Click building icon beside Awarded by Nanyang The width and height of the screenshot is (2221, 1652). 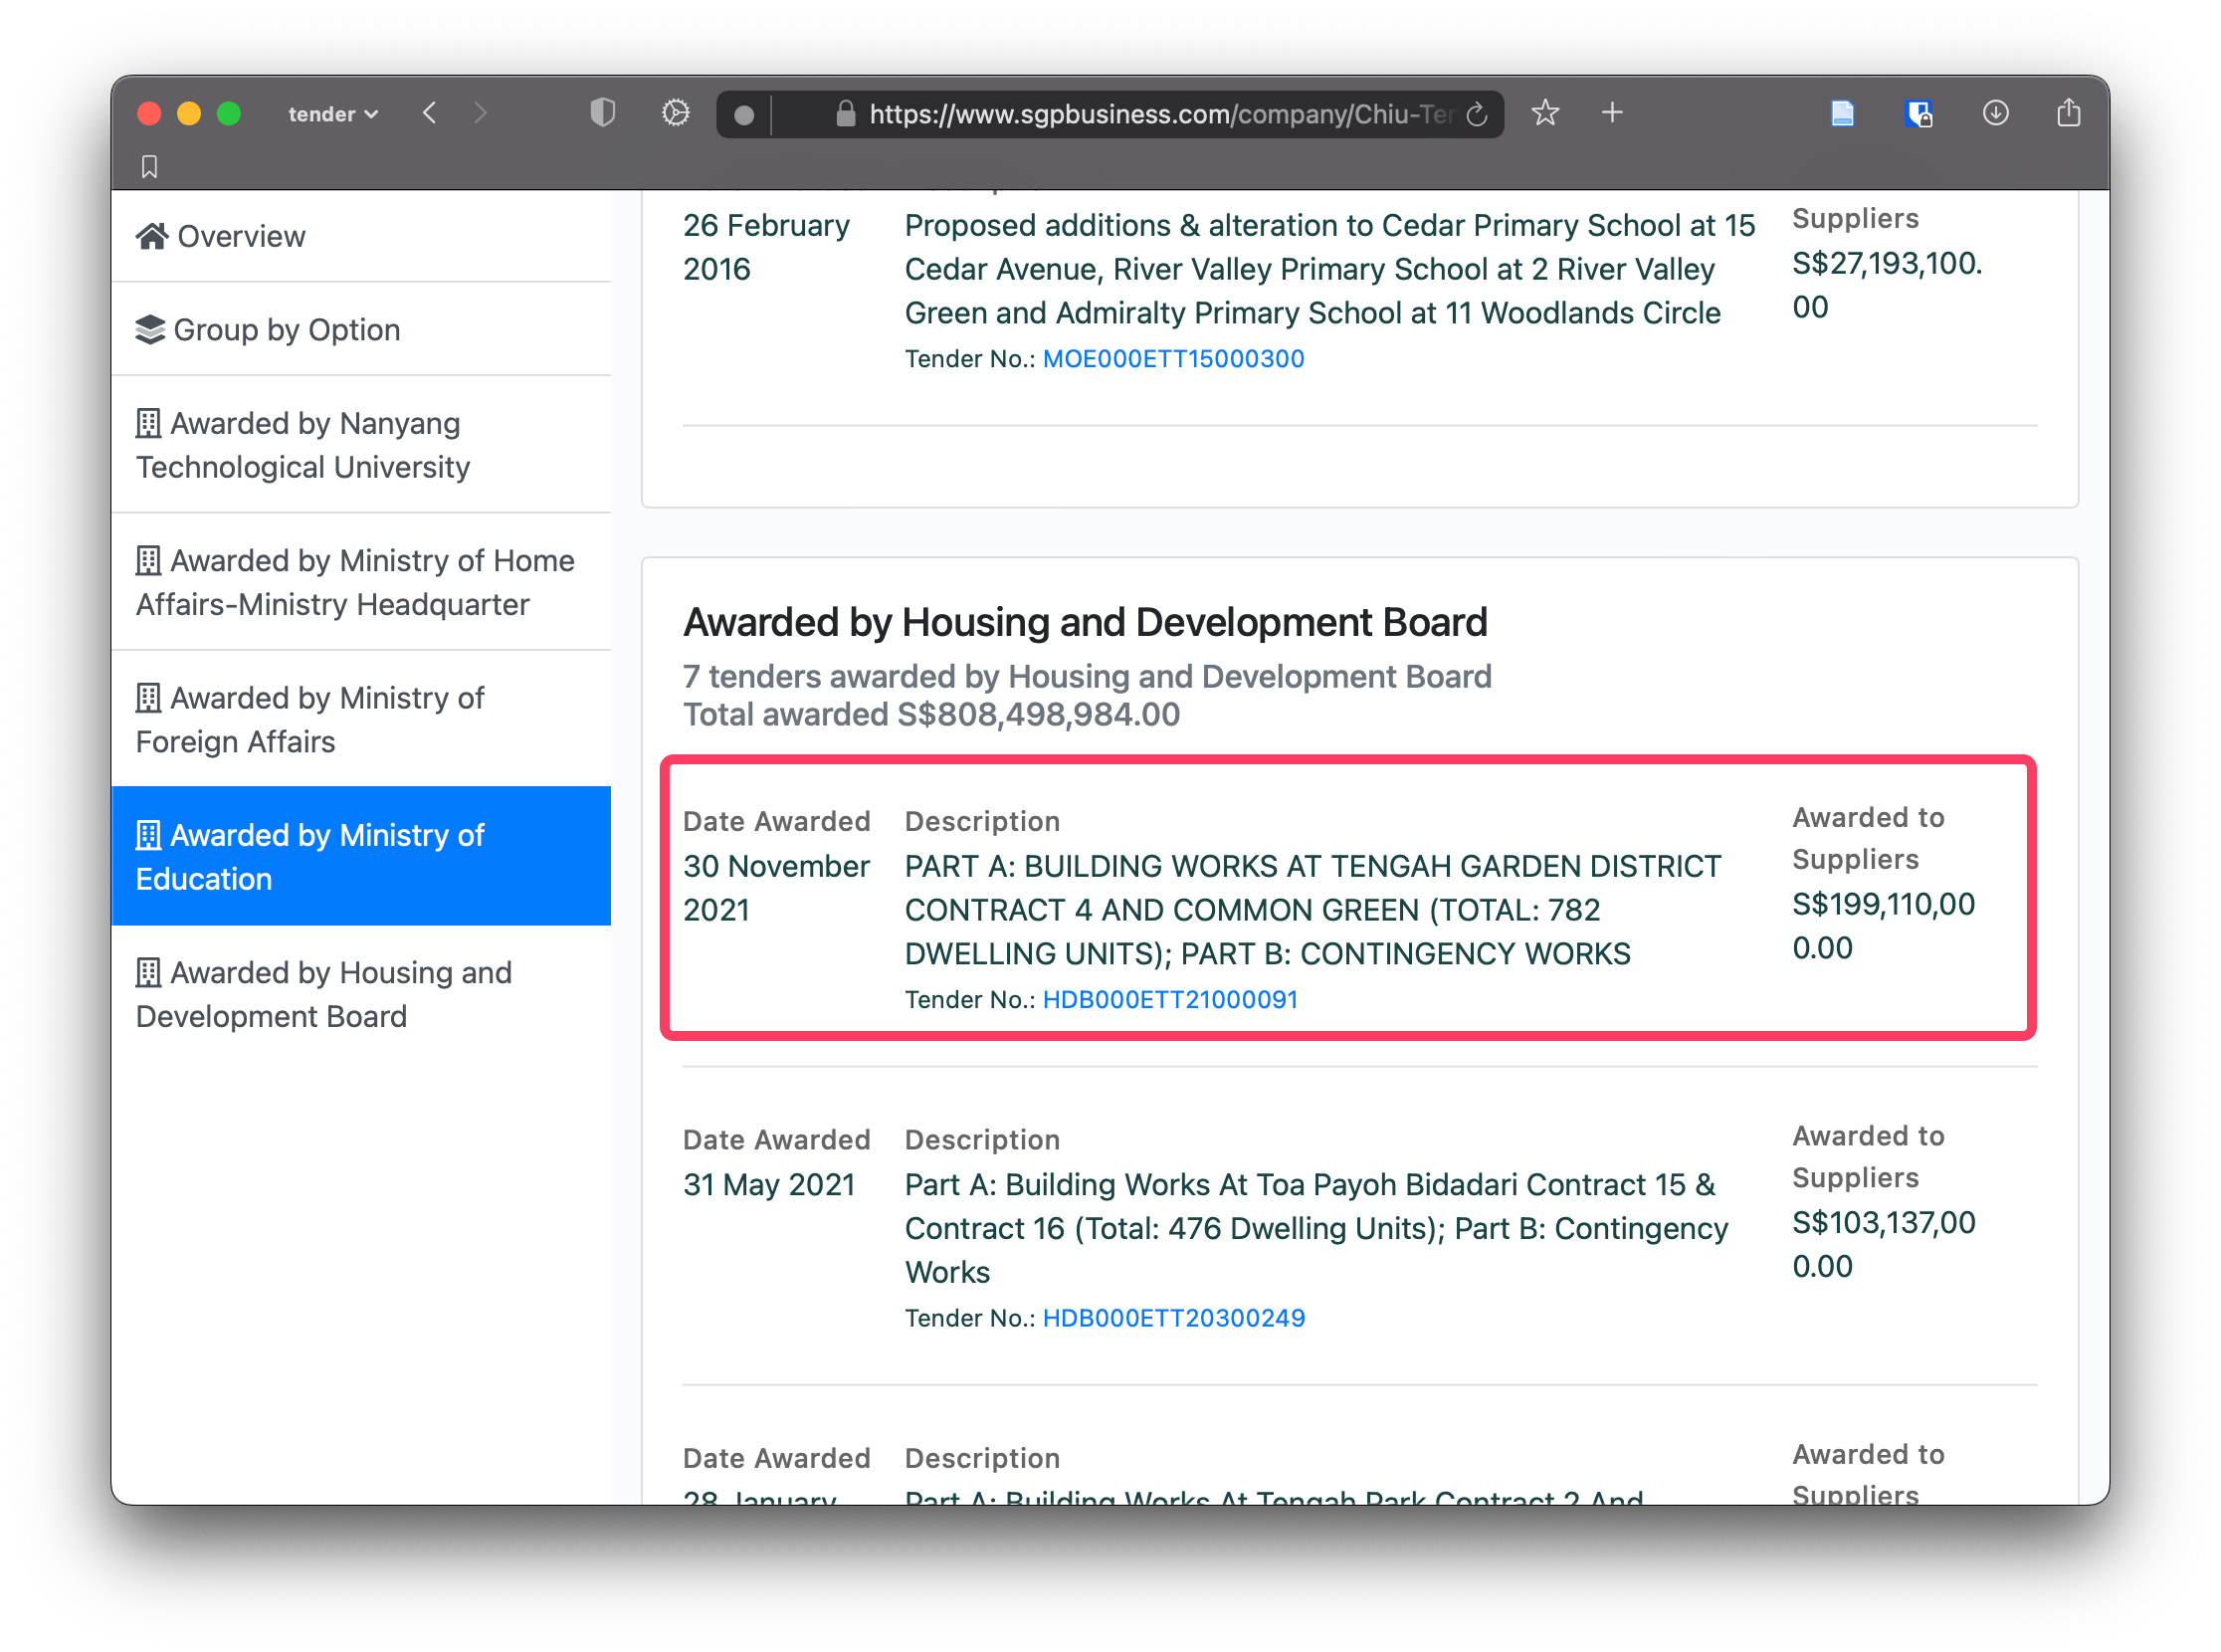click(148, 423)
